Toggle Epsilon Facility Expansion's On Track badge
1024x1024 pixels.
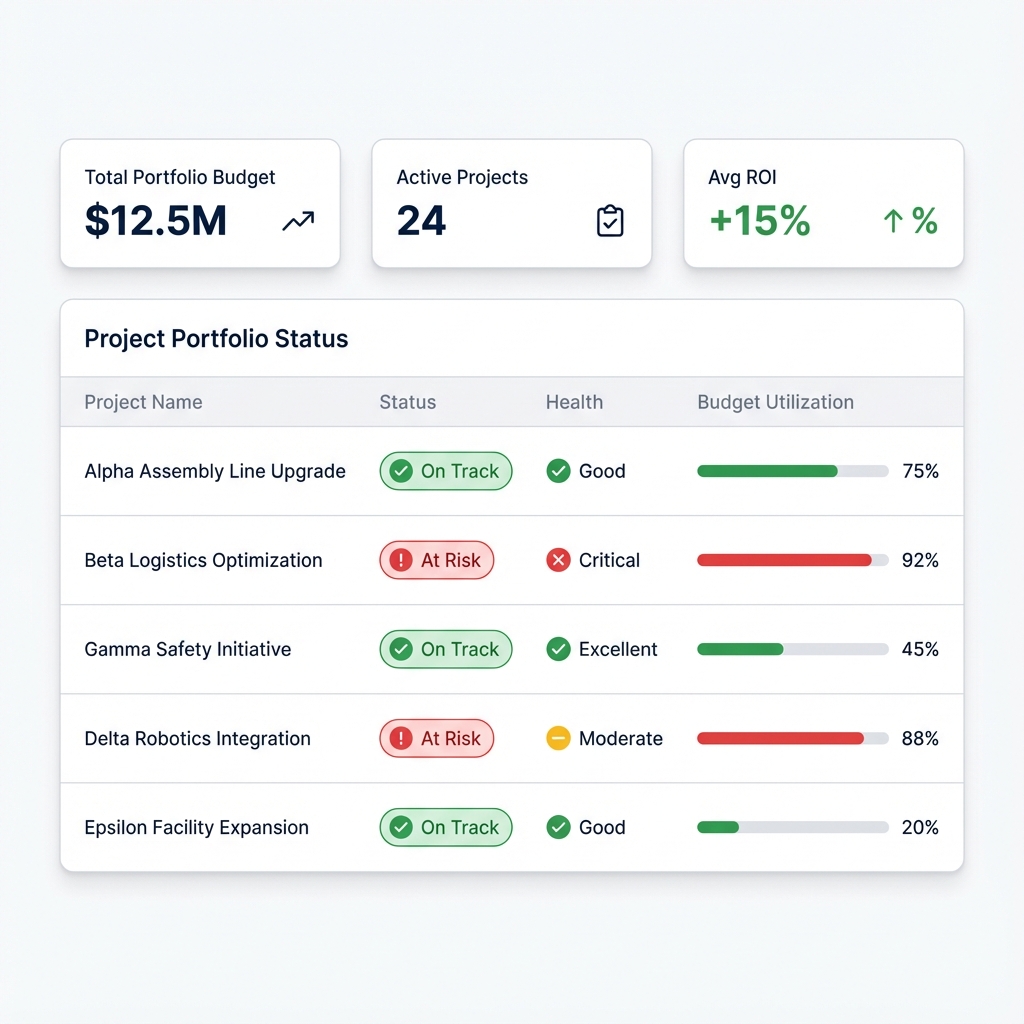pos(445,827)
